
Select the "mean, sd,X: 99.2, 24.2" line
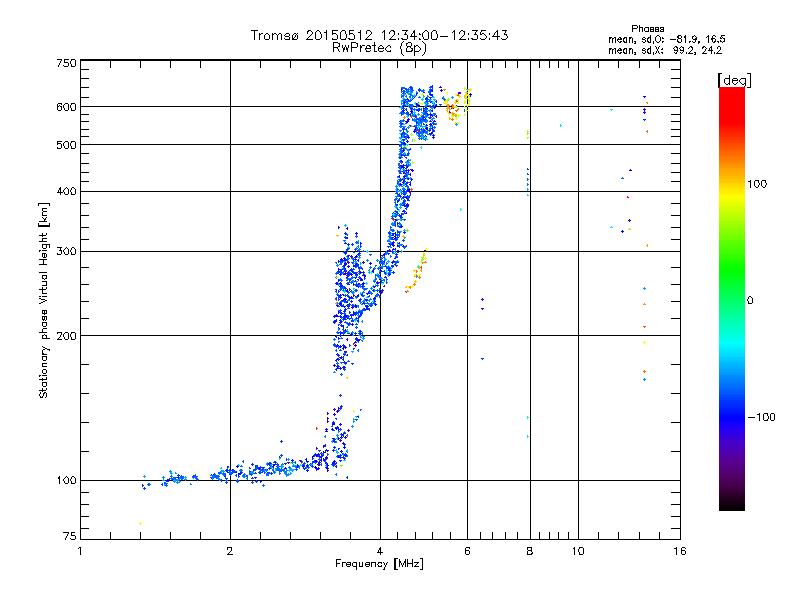[x=665, y=50]
